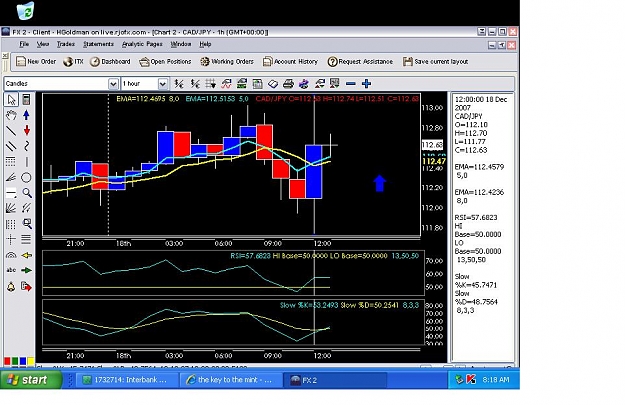Open the Statements menu
Screen dimensions: 625x405
coord(98,44)
